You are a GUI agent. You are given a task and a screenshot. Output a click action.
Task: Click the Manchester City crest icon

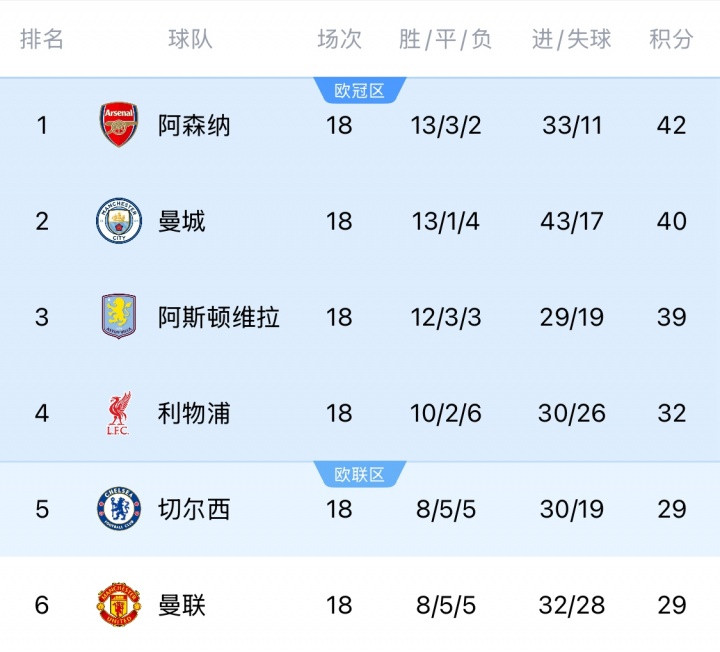point(119,221)
